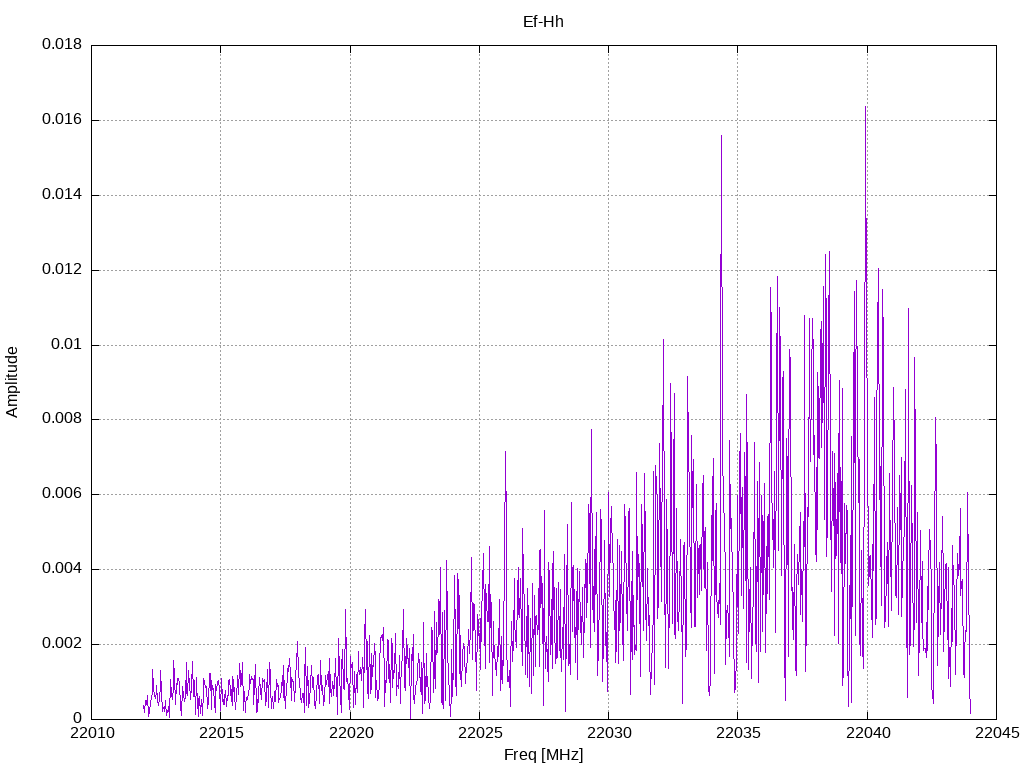This screenshot has height=768, width=1024.
Task: Click y-axis tick label 0.014
Action: (x=62, y=195)
